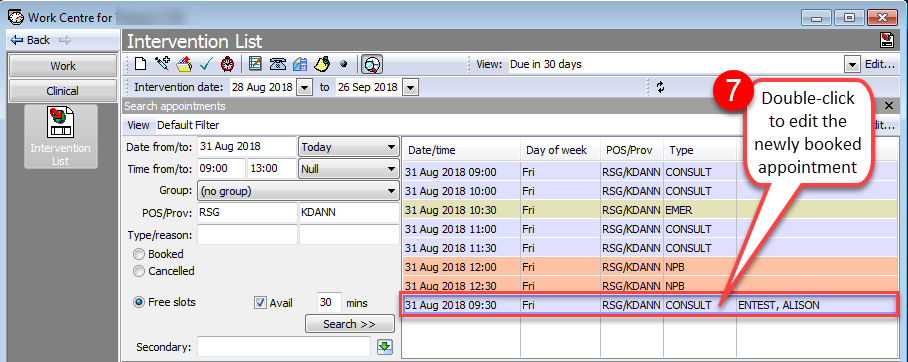The height and width of the screenshot is (362, 908).
Task: Click the first empty Type/reason field
Action: click(x=247, y=235)
